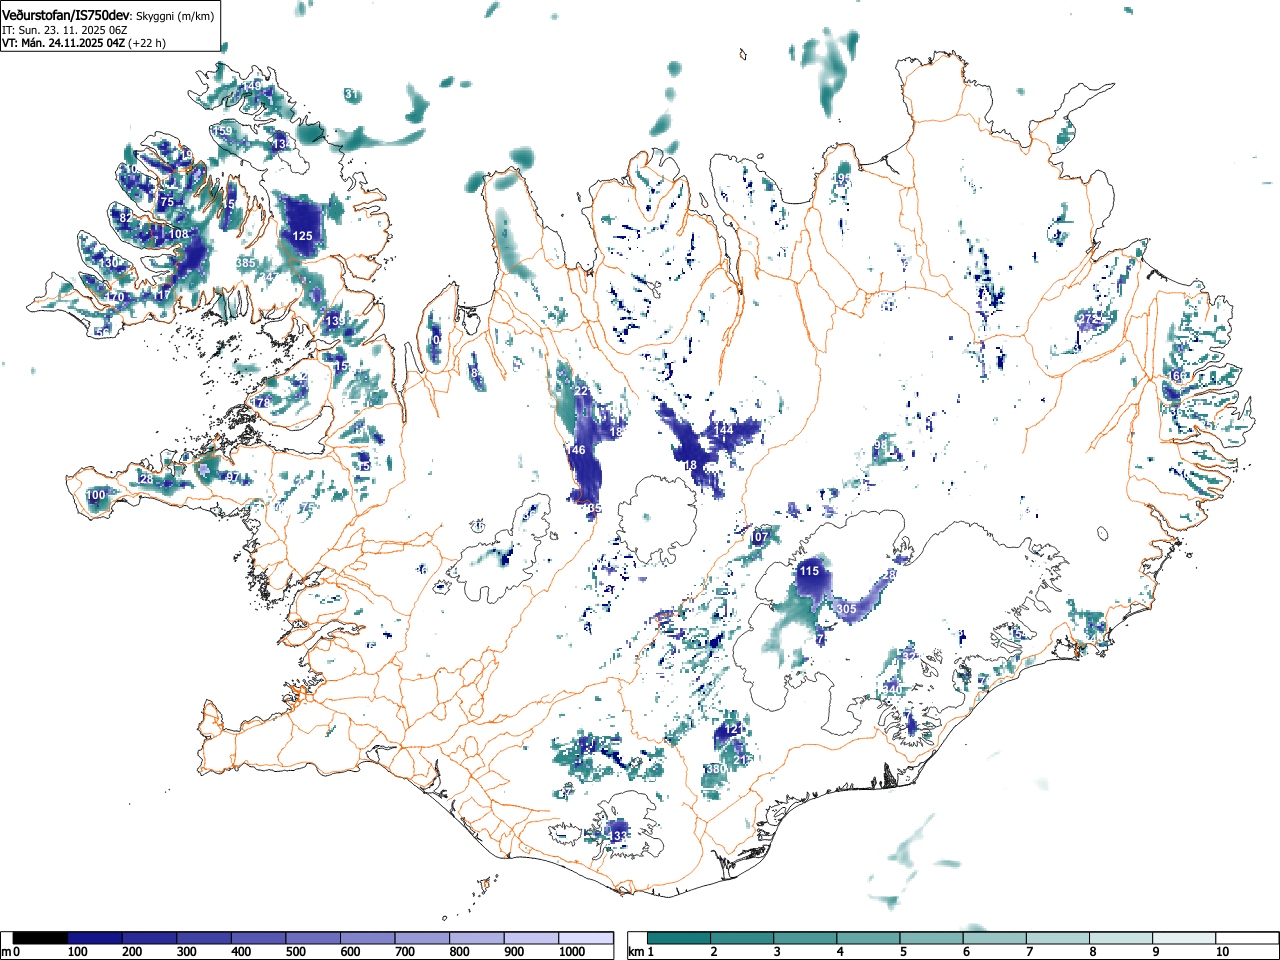Click the '31' value offshore in the northwest
The width and height of the screenshot is (1280, 960).
coord(351,94)
